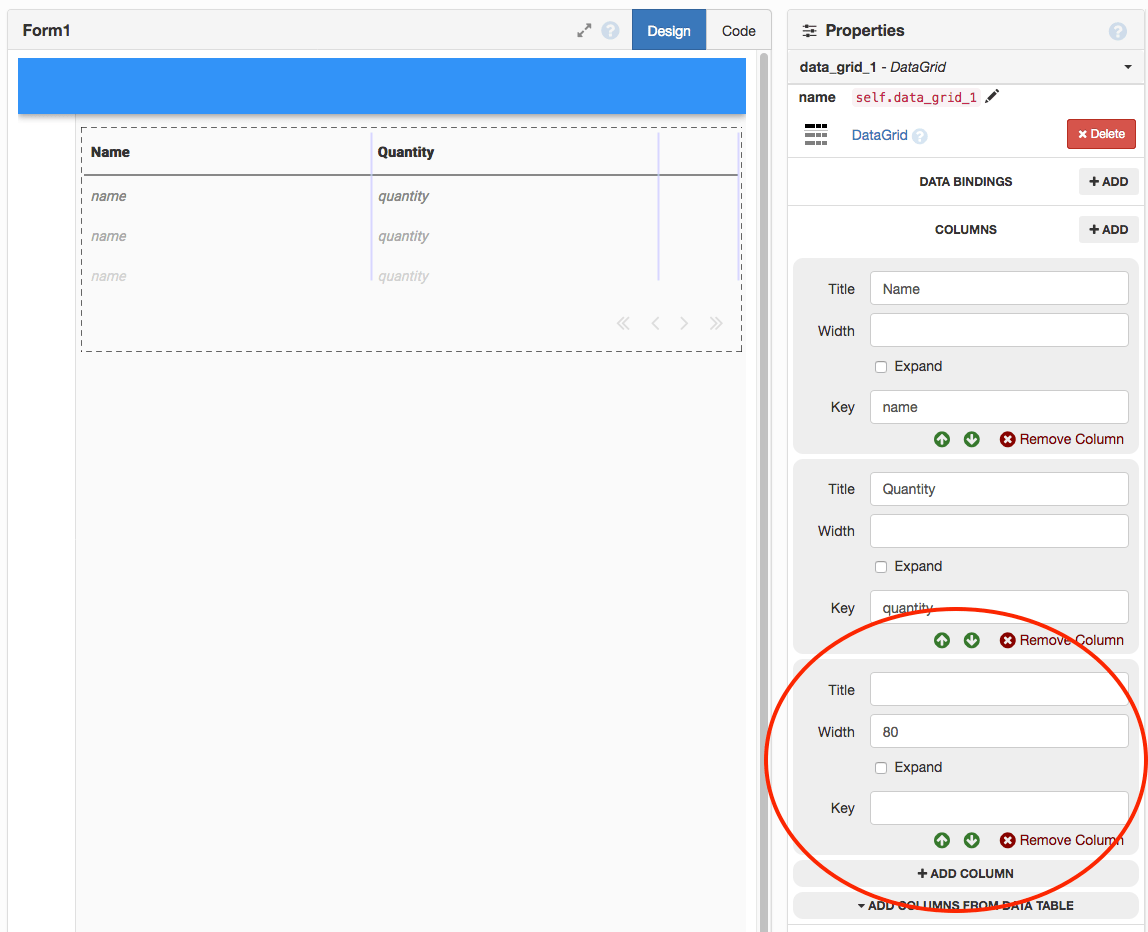Move Quantity column down with green arrow

[972, 640]
